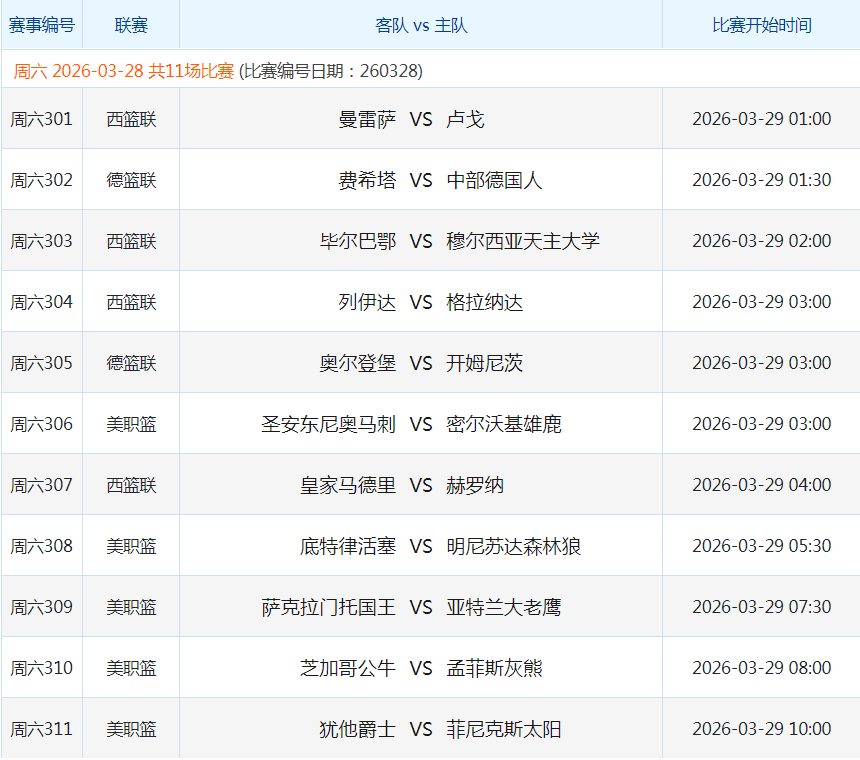This screenshot has height=760, width=860.
Task: Select team 圣安东尼奥马刺
Action: tap(328, 424)
